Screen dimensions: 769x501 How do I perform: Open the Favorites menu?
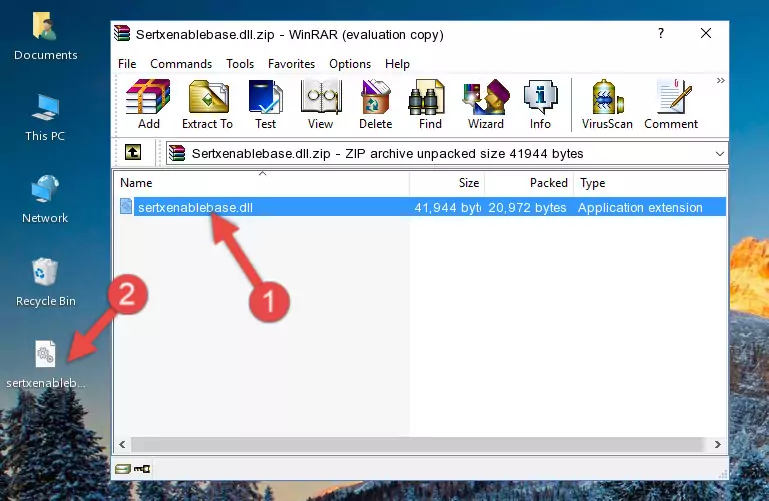(291, 64)
